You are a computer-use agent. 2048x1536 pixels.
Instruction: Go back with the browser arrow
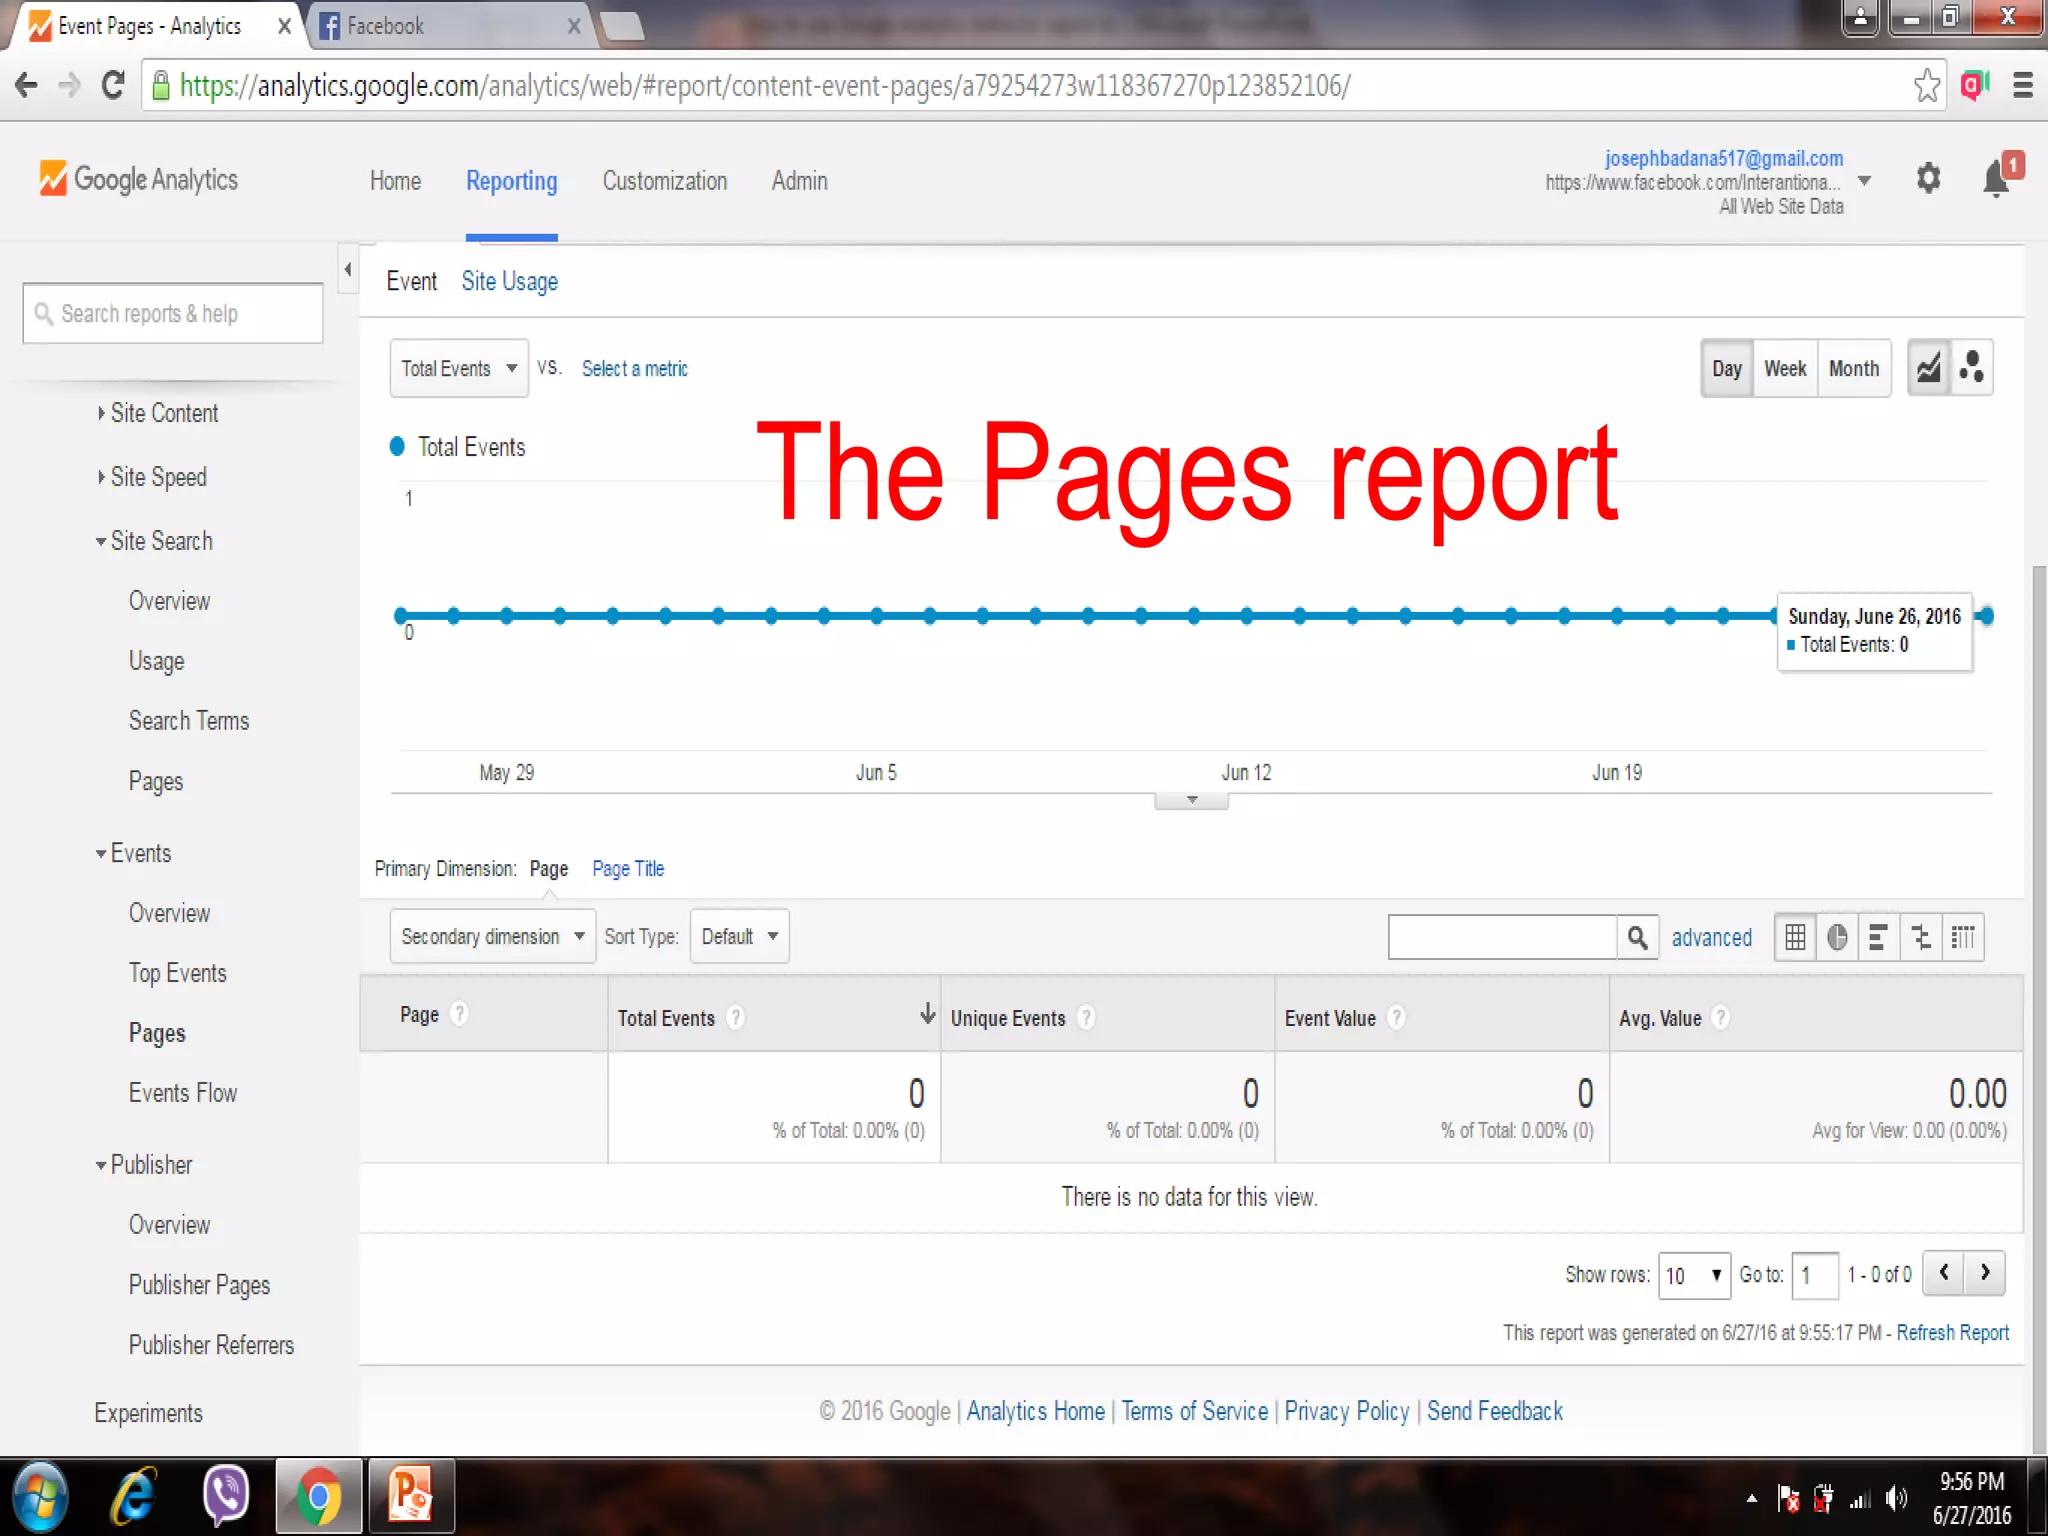(x=27, y=86)
